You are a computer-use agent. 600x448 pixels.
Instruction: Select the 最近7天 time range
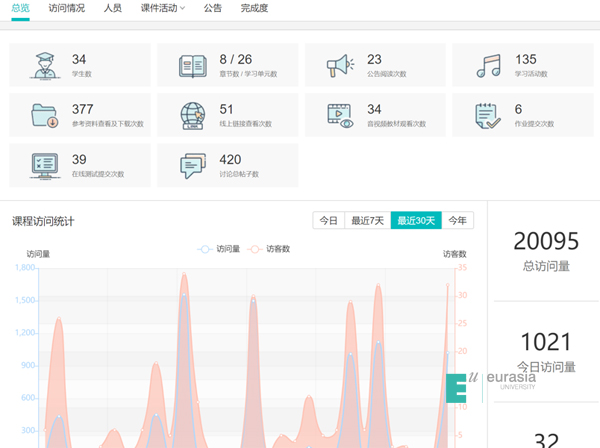[x=367, y=221]
